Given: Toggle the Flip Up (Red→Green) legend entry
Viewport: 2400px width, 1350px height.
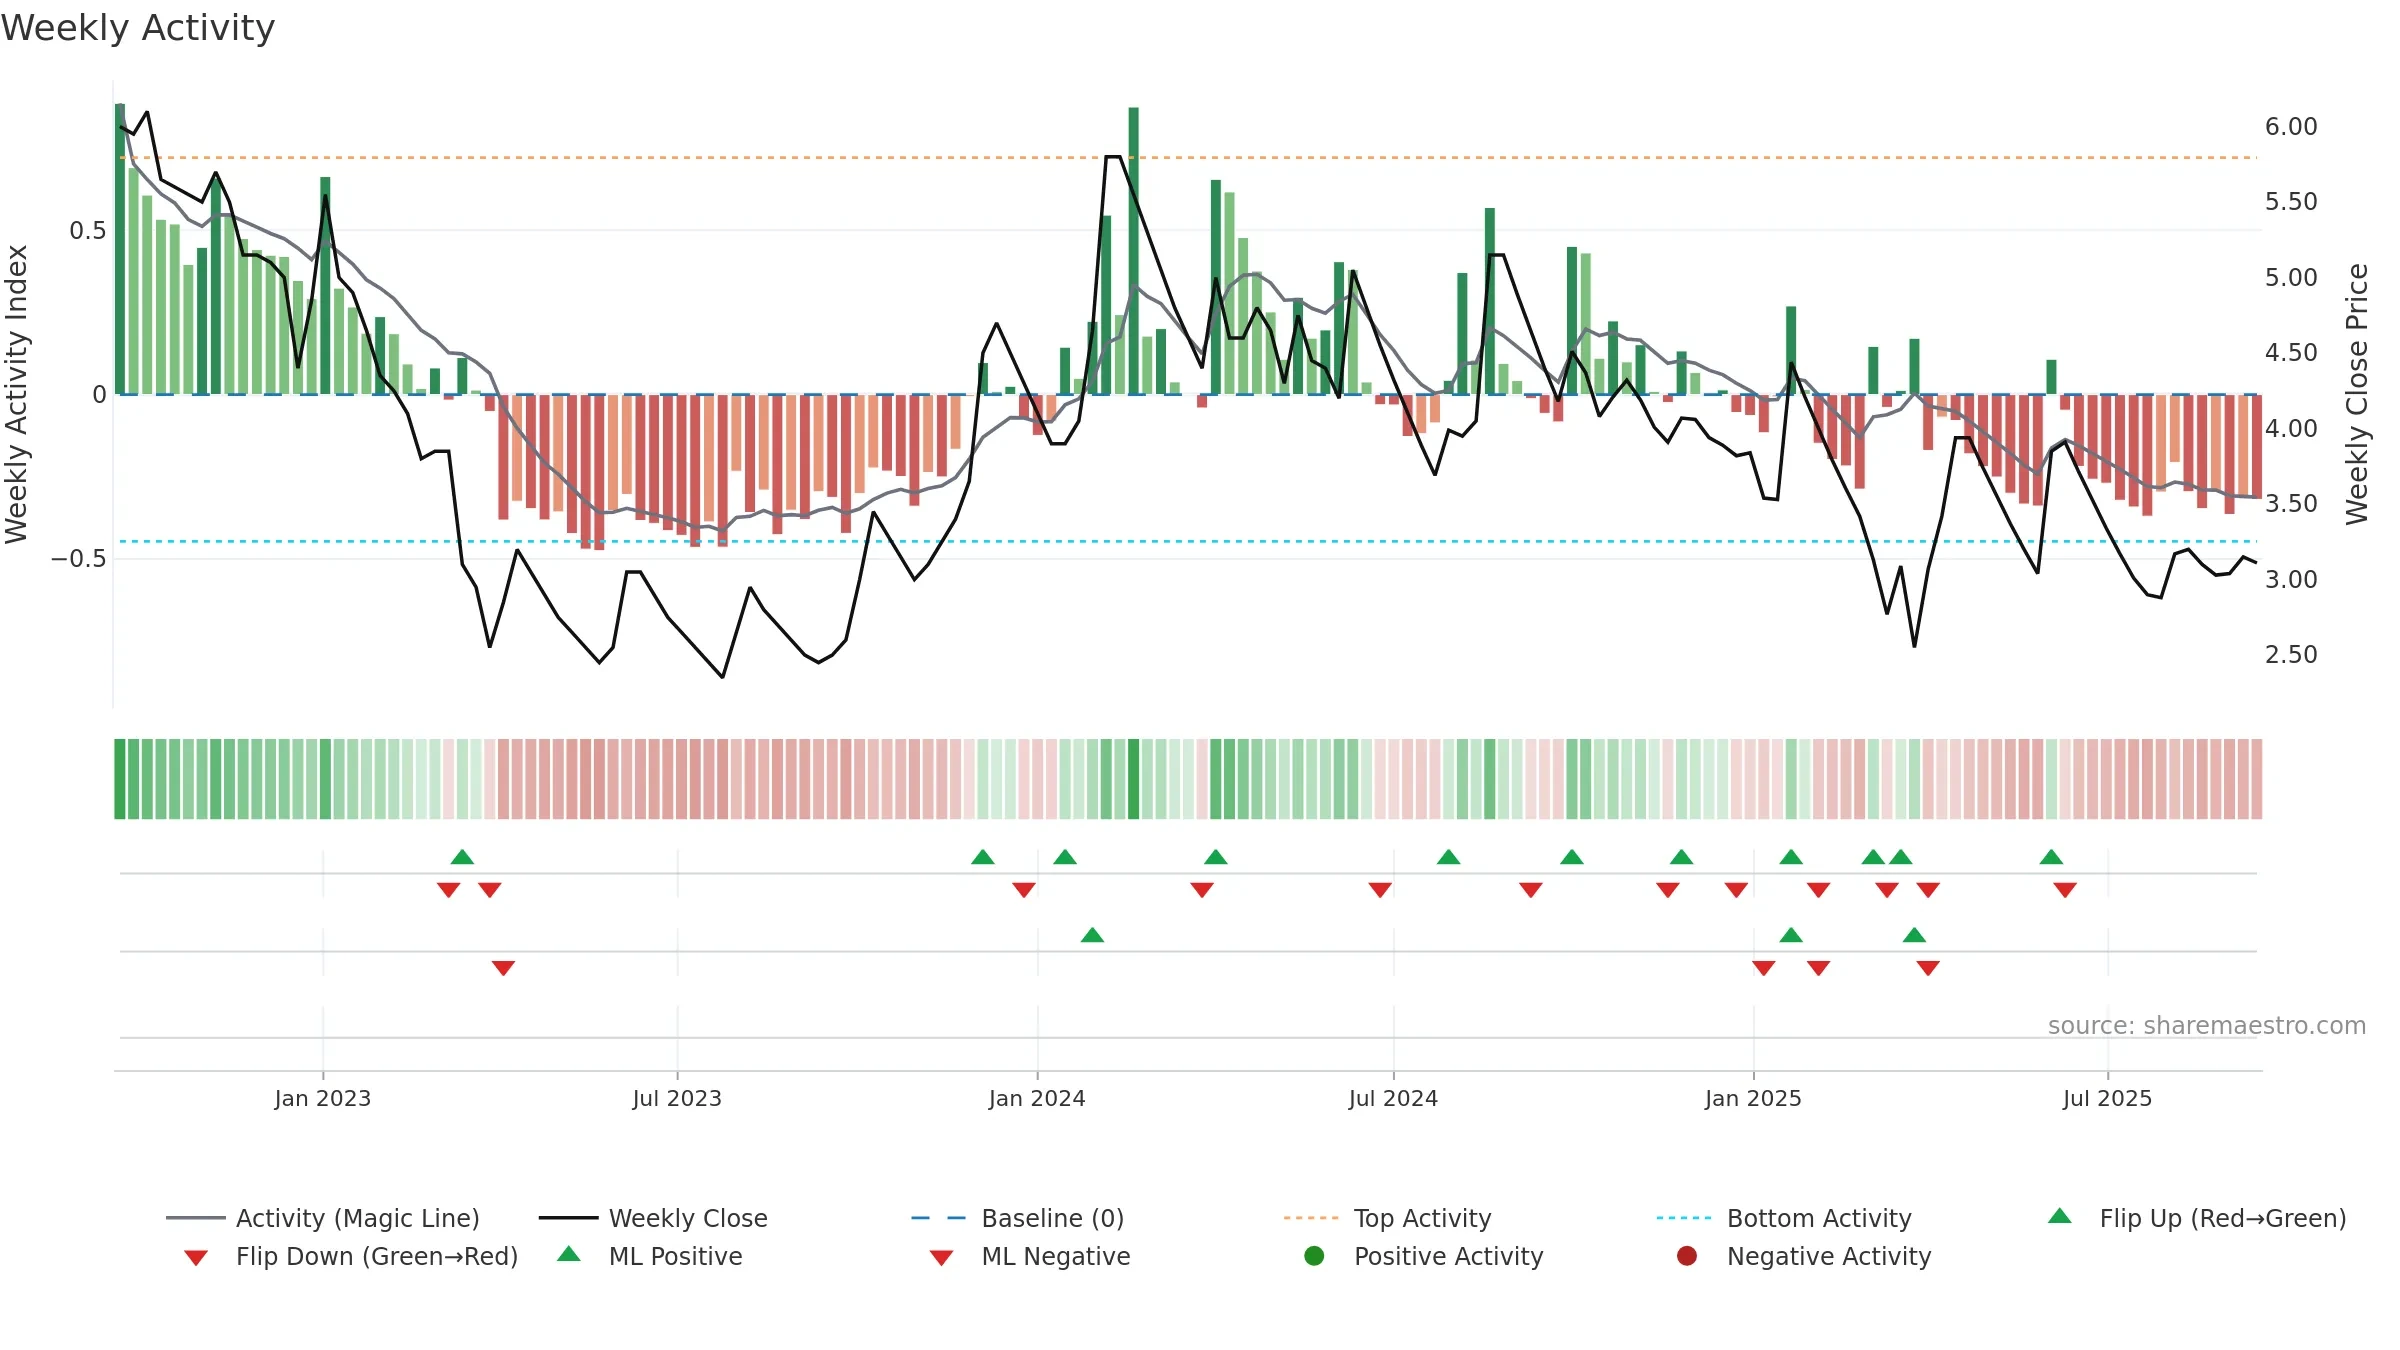Looking at the screenshot, I should (2197, 1218).
